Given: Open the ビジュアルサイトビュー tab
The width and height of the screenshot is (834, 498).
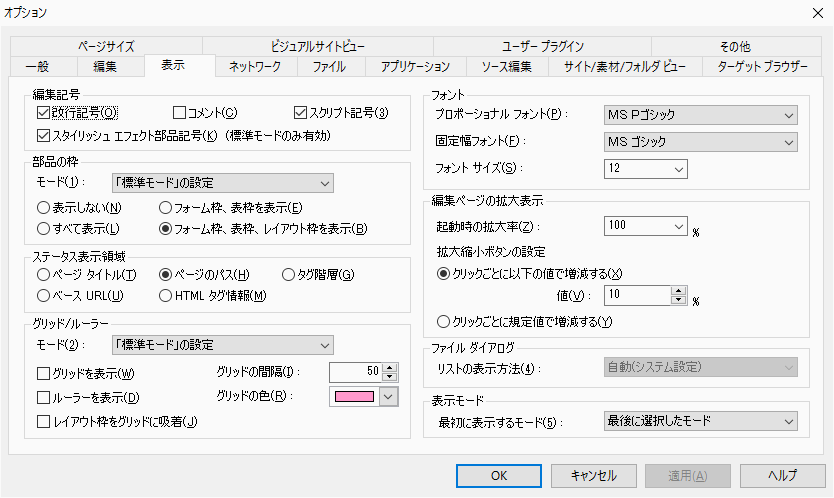Looking at the screenshot, I should tap(317, 46).
